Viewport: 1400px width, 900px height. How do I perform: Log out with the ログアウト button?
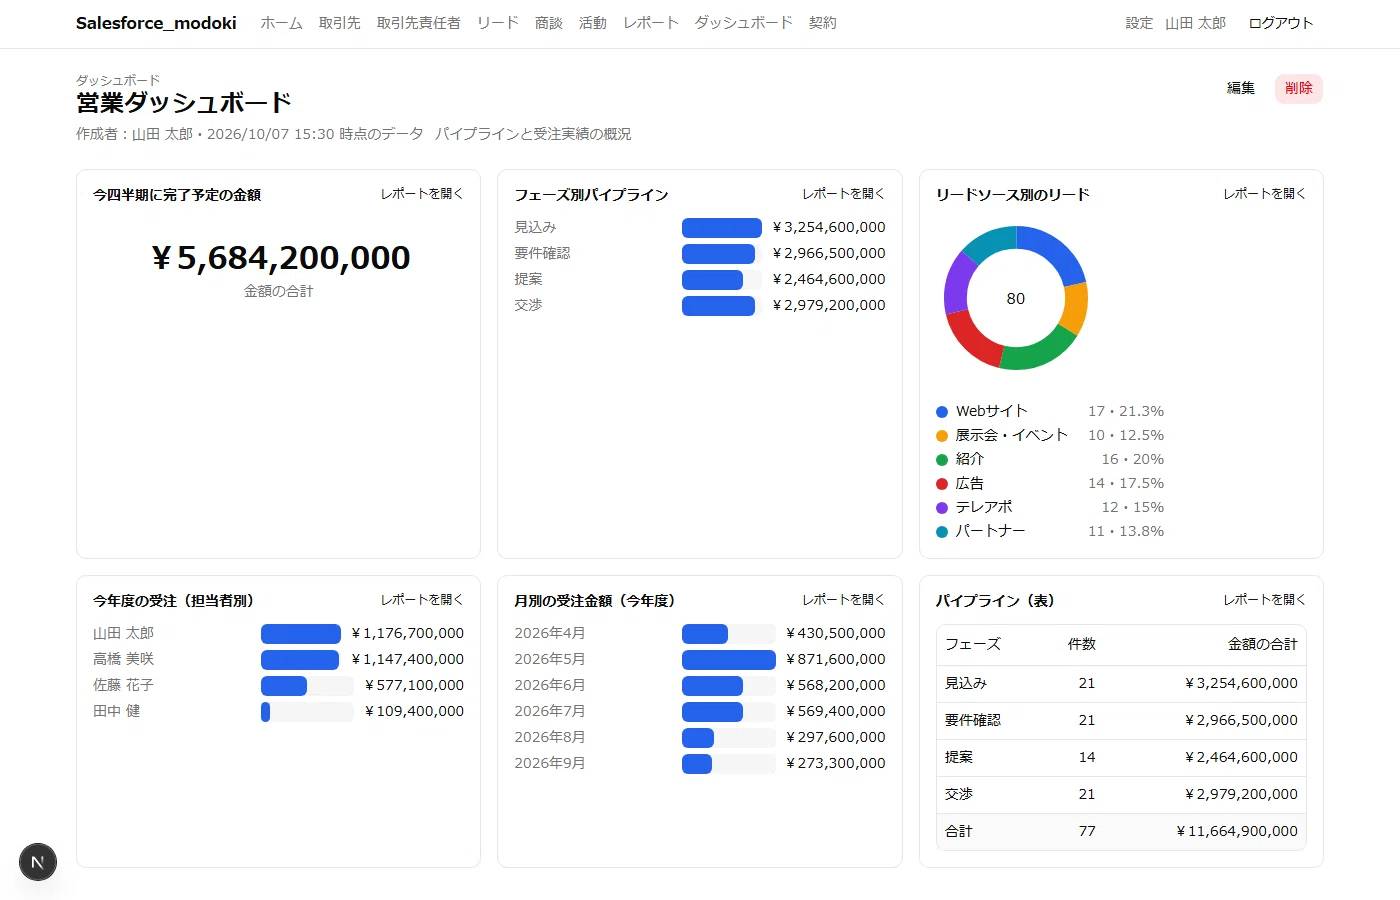coord(1281,23)
